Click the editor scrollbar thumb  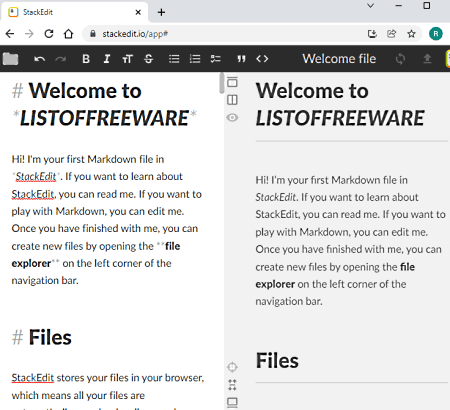pos(222,83)
